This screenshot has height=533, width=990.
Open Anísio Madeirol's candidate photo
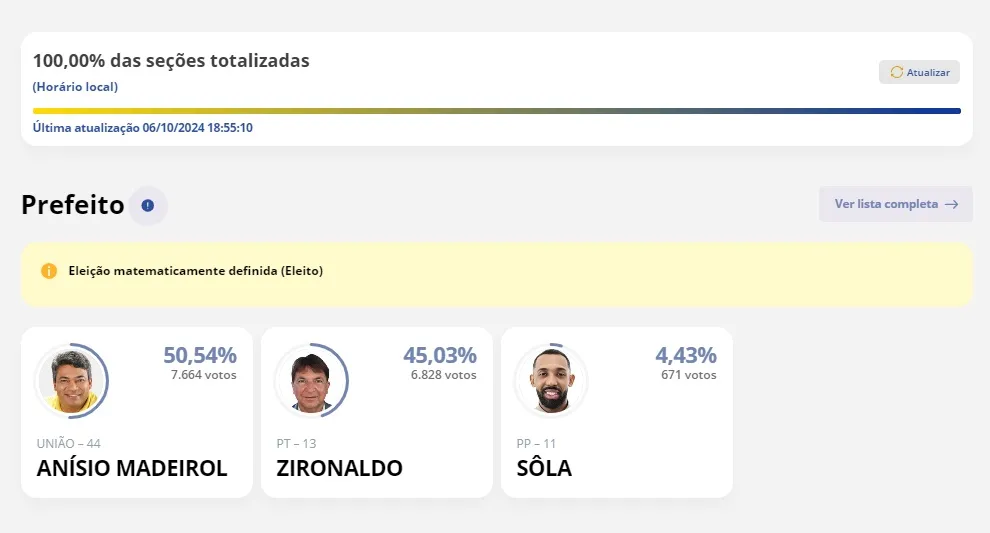tap(71, 381)
